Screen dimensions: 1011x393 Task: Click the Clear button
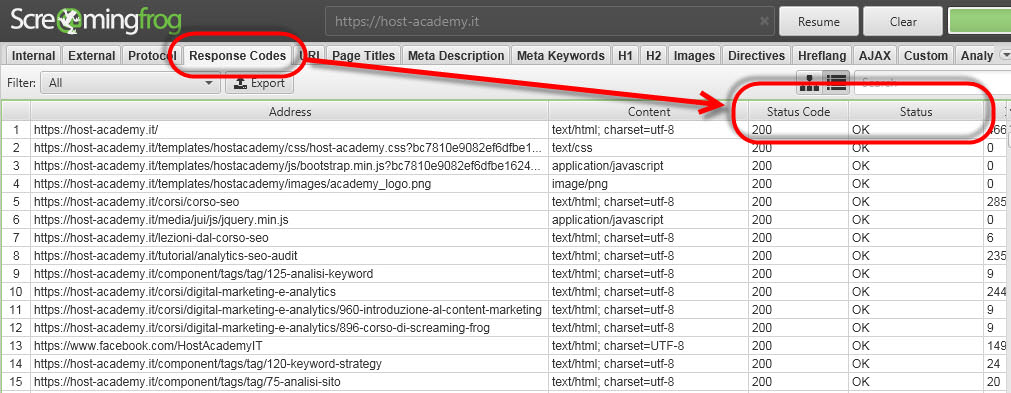[903, 21]
